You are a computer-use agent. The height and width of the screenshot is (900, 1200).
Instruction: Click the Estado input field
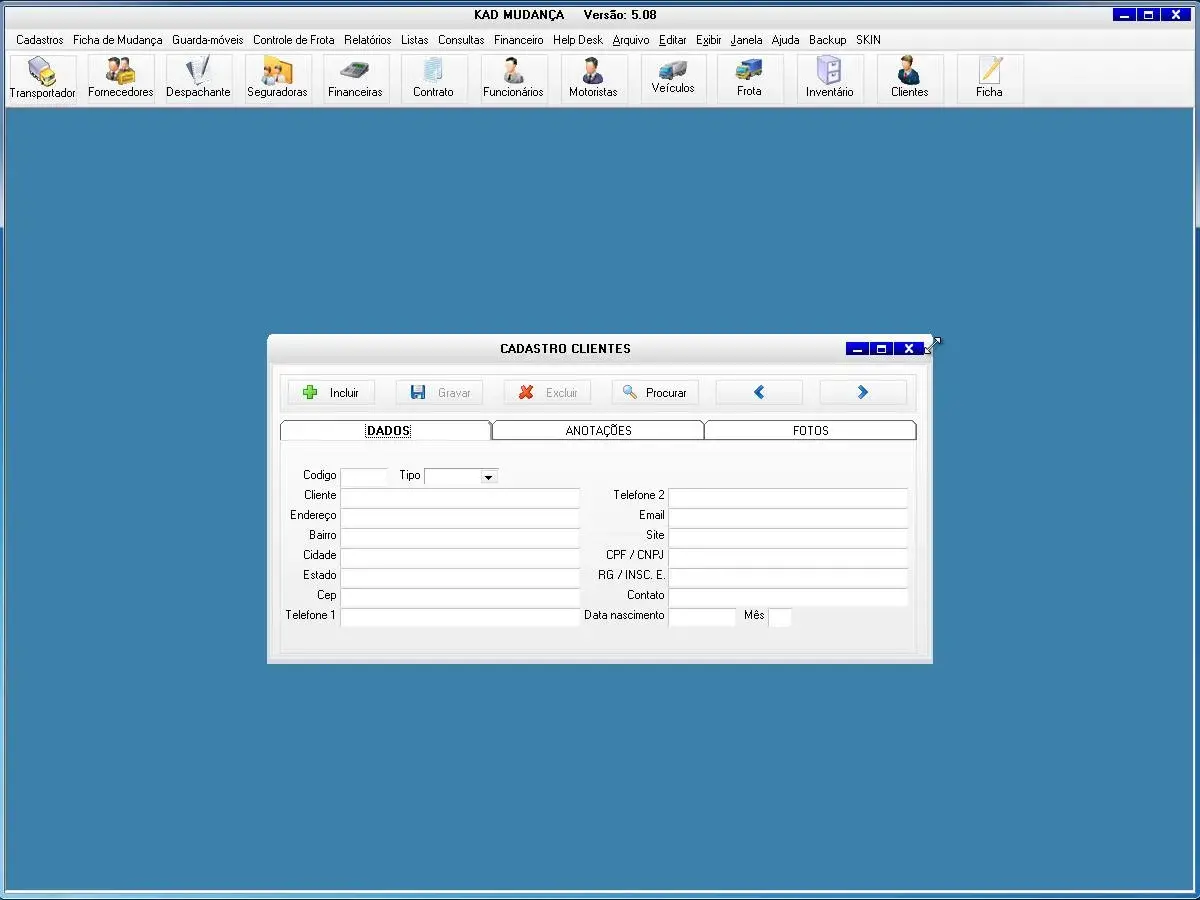[x=460, y=577]
